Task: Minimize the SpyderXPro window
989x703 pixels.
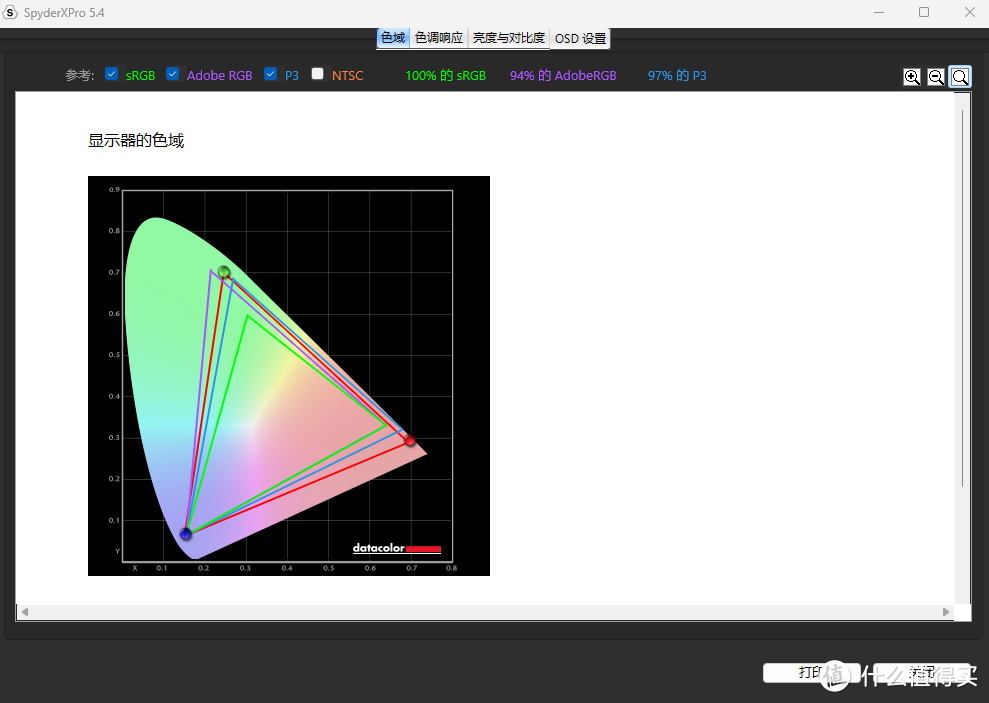Action: (x=879, y=13)
